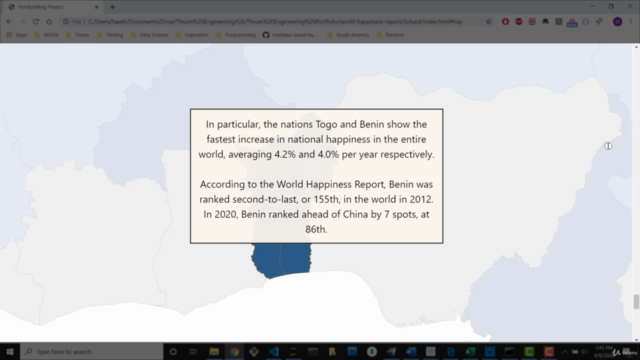Click the browser Back arrow
This screenshot has width=640, height=360.
pyautogui.click(x=9, y=22)
